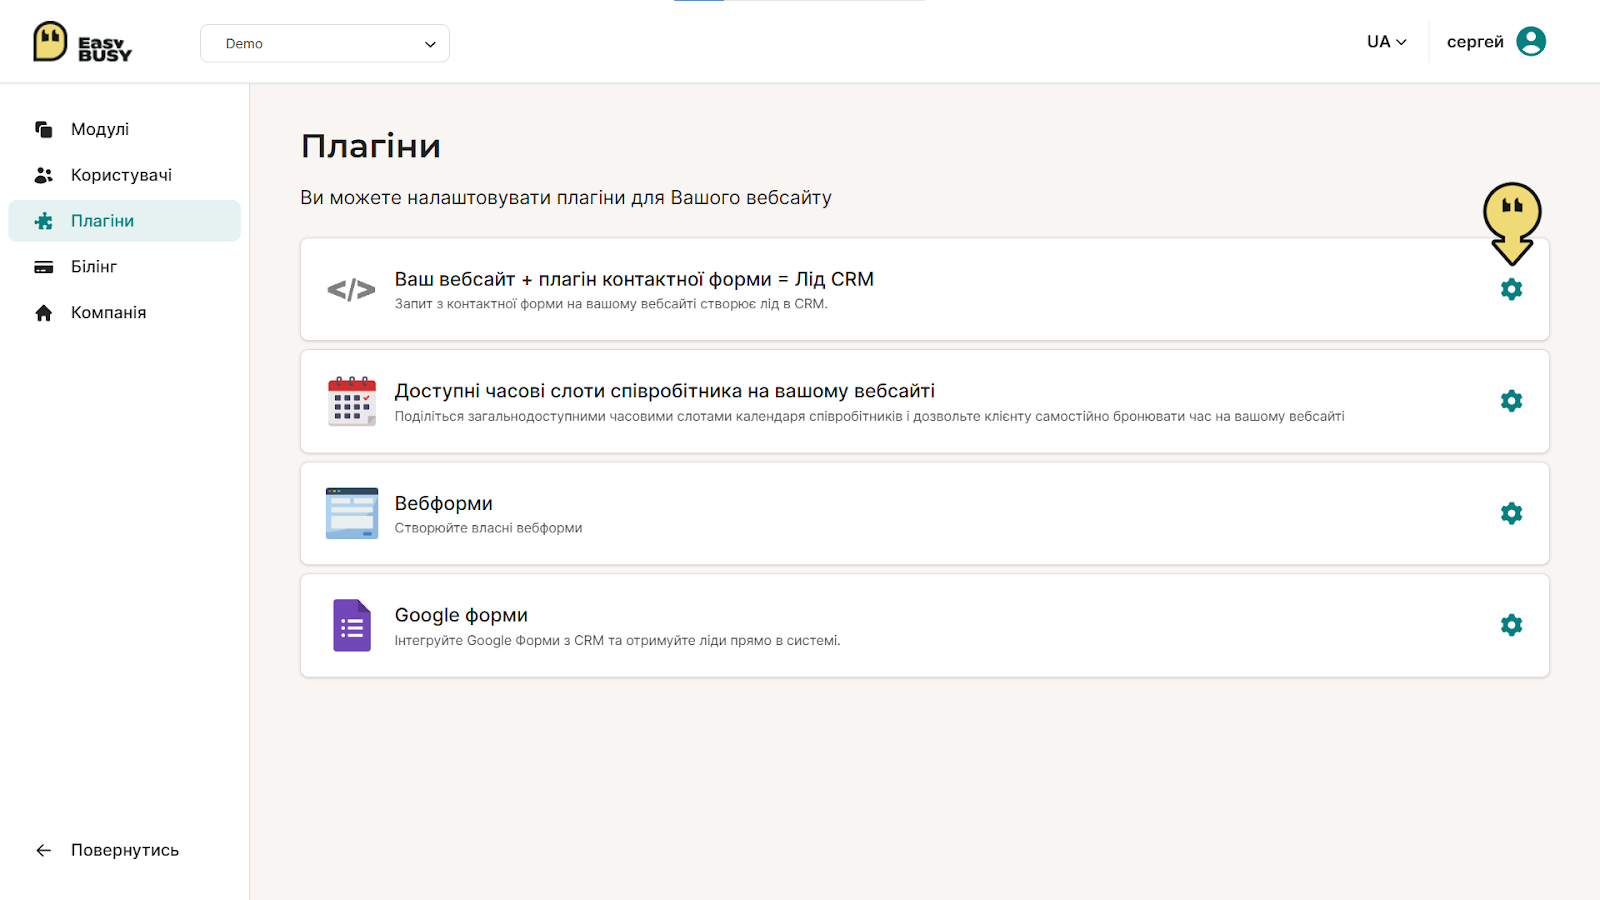Click the Білінг card icon

tap(44, 267)
